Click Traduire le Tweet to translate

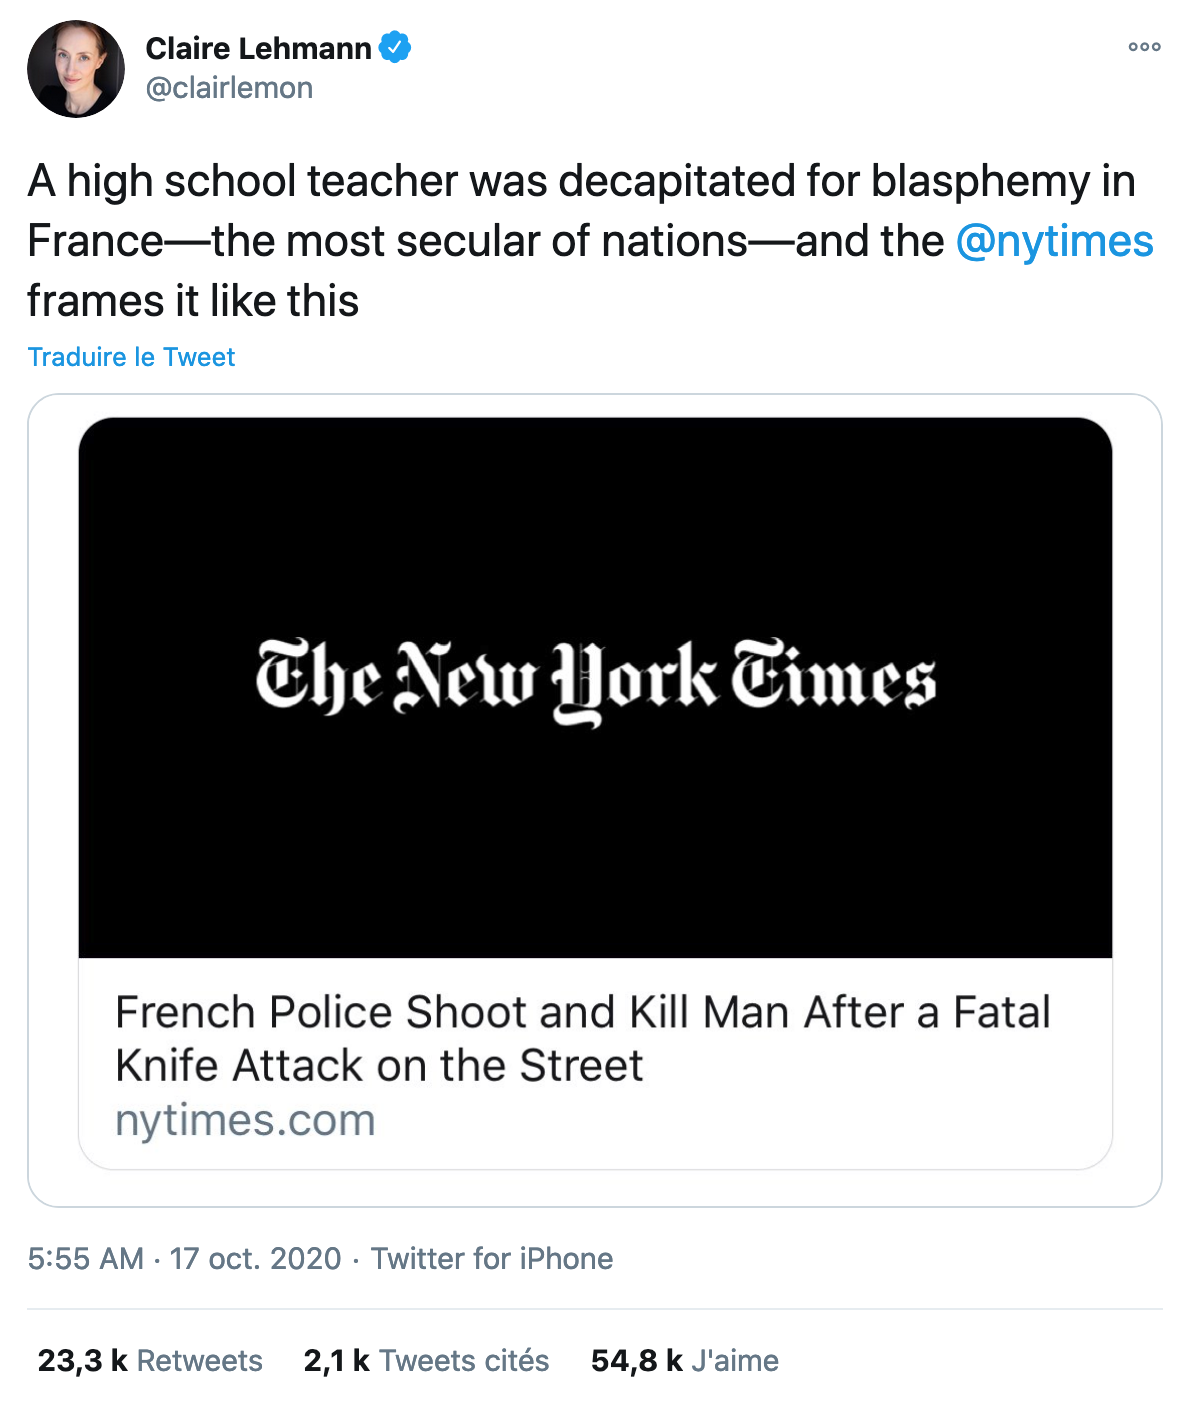[x=131, y=357]
